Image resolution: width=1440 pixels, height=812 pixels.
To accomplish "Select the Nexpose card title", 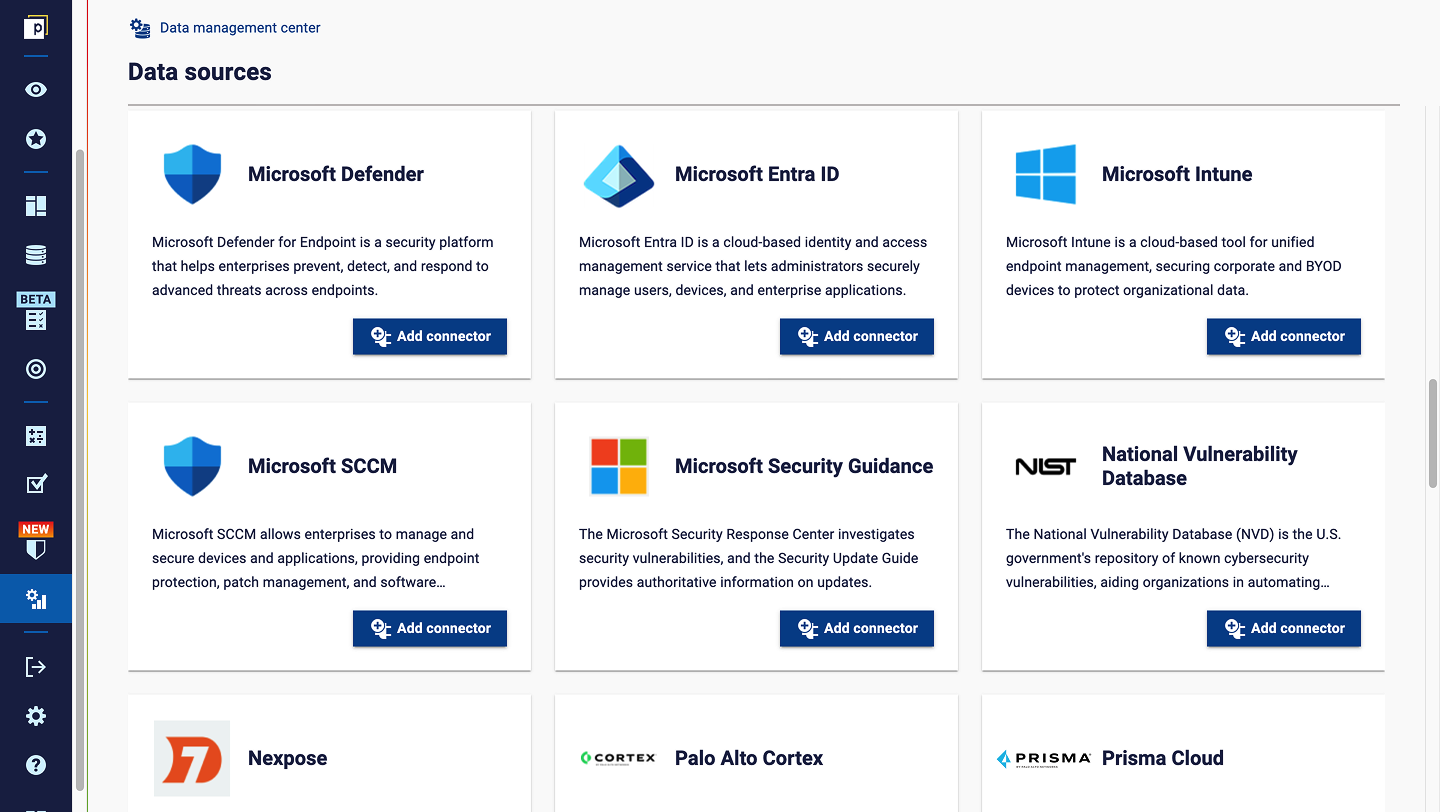I will click(288, 758).
